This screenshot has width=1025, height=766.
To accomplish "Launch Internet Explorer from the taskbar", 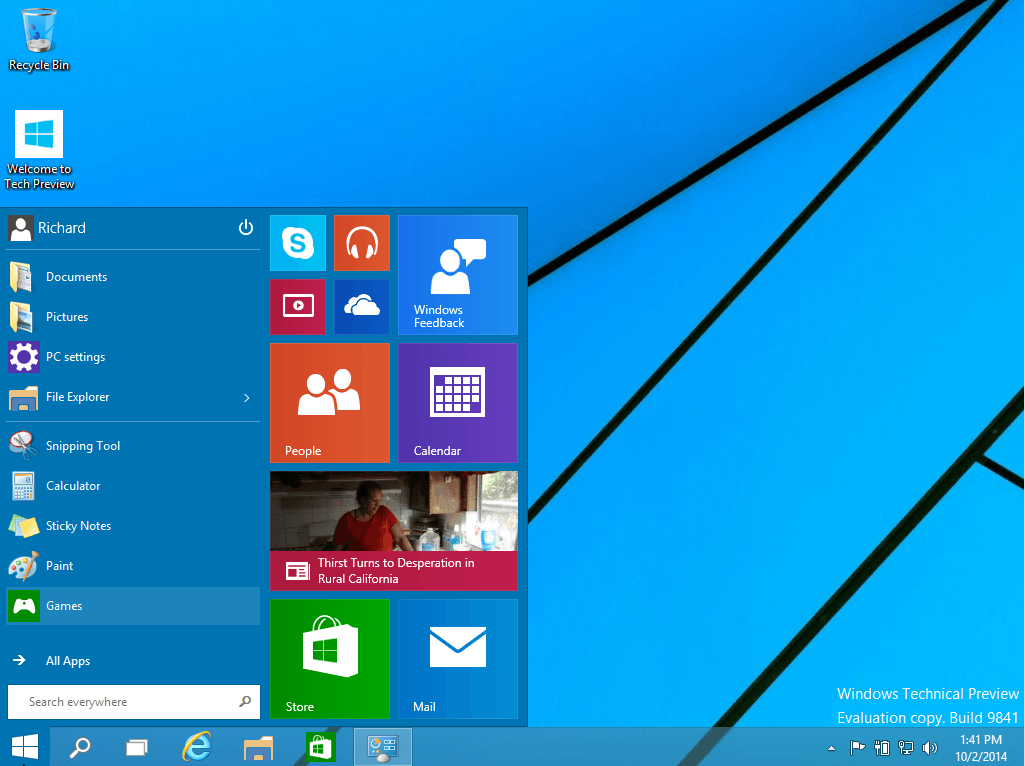I will click(x=197, y=746).
